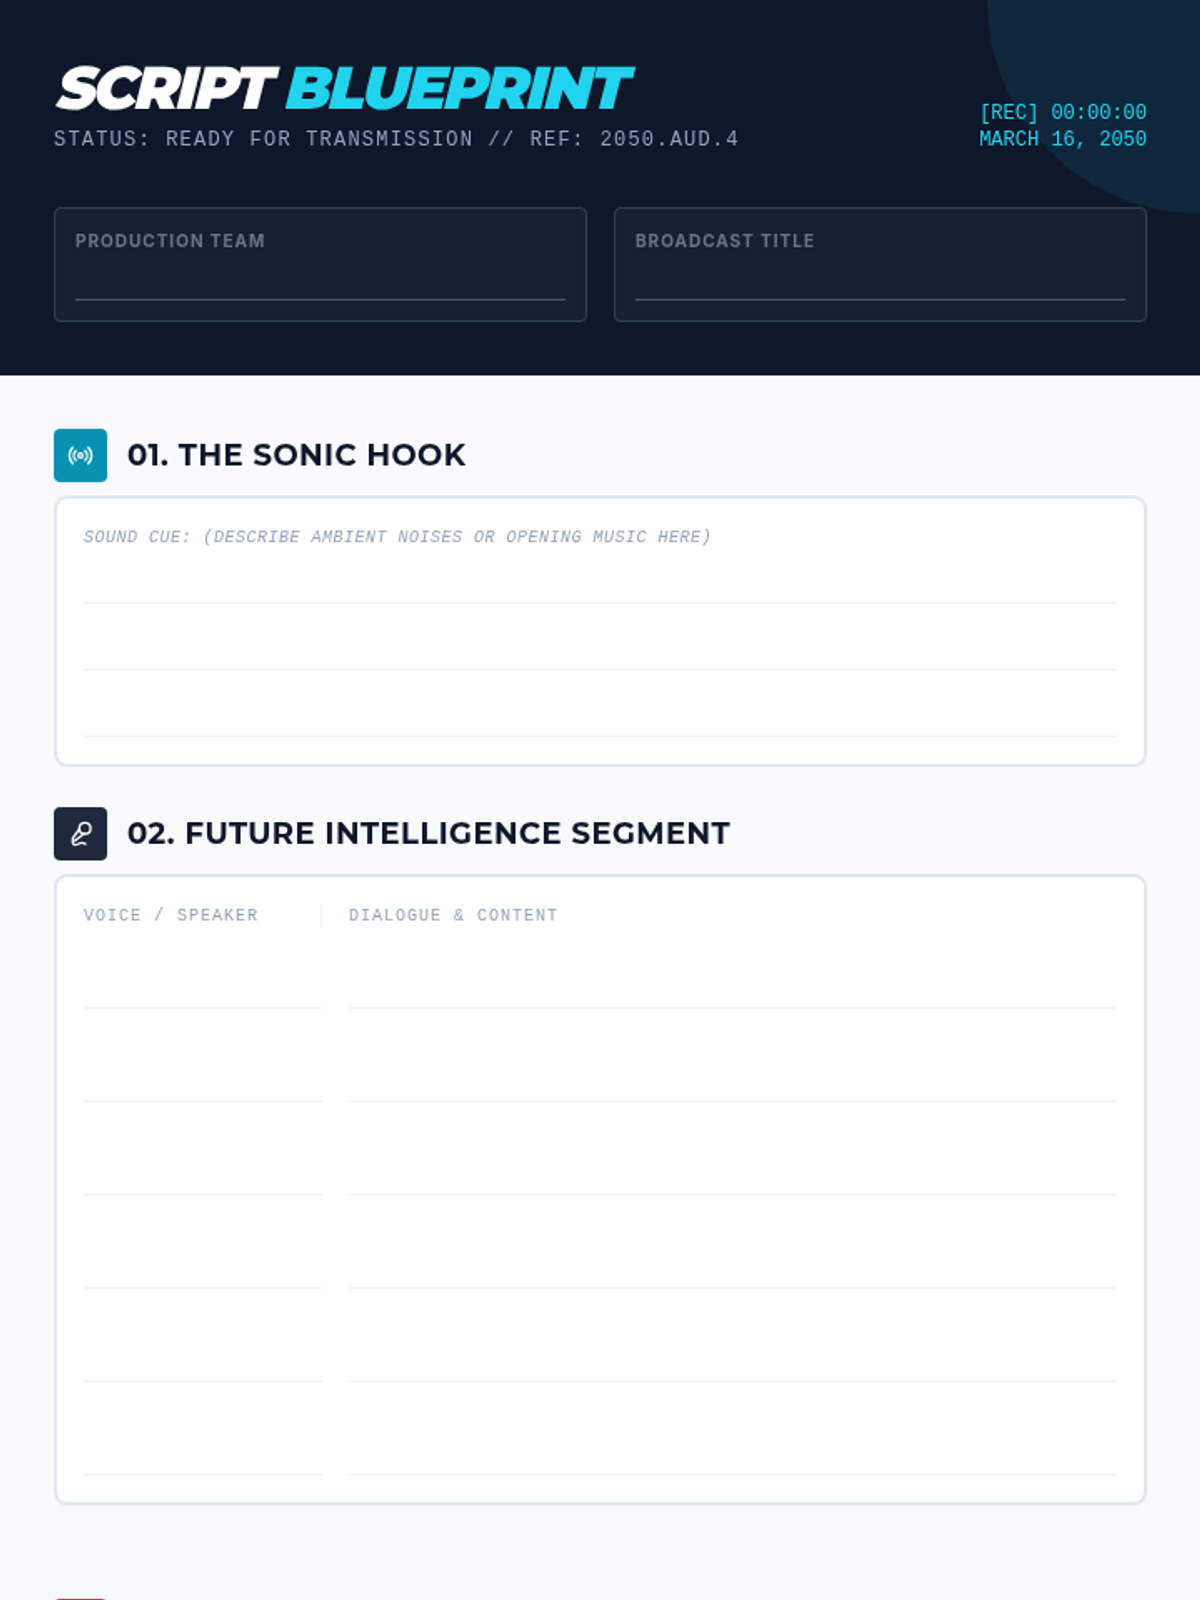Screen dimensions: 1200x1600
Task: Select the 01. The Sonic Hook heading
Action: (296, 455)
